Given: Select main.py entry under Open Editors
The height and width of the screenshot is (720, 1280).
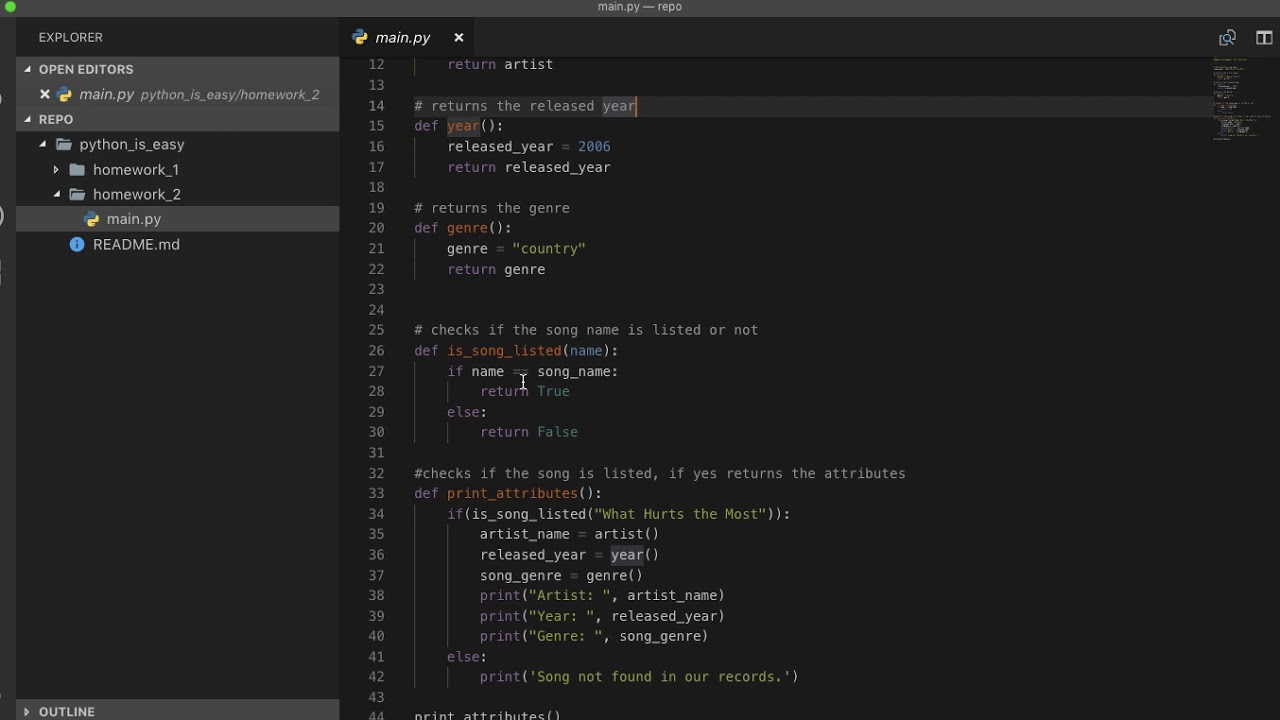Looking at the screenshot, I should (x=178, y=94).
